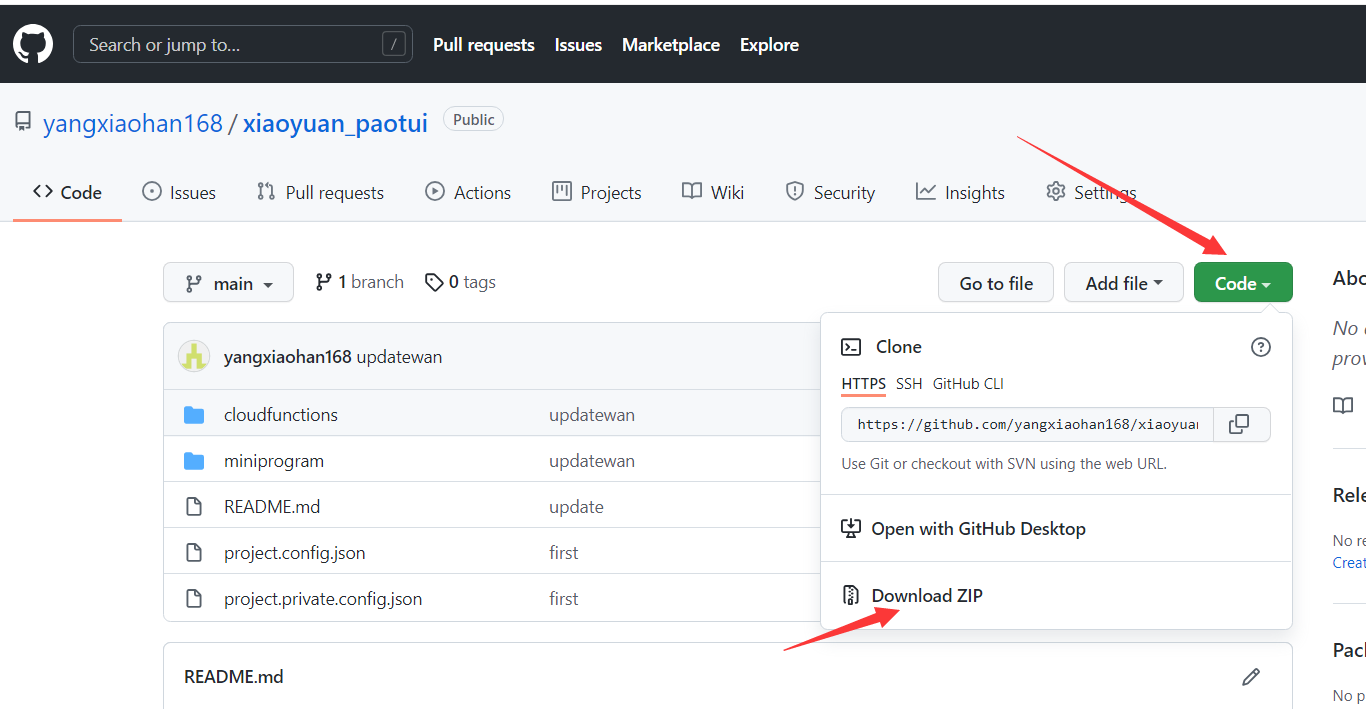1366x709 pixels.
Task: Select the GitHub CLI clone tab
Action: [x=968, y=384]
